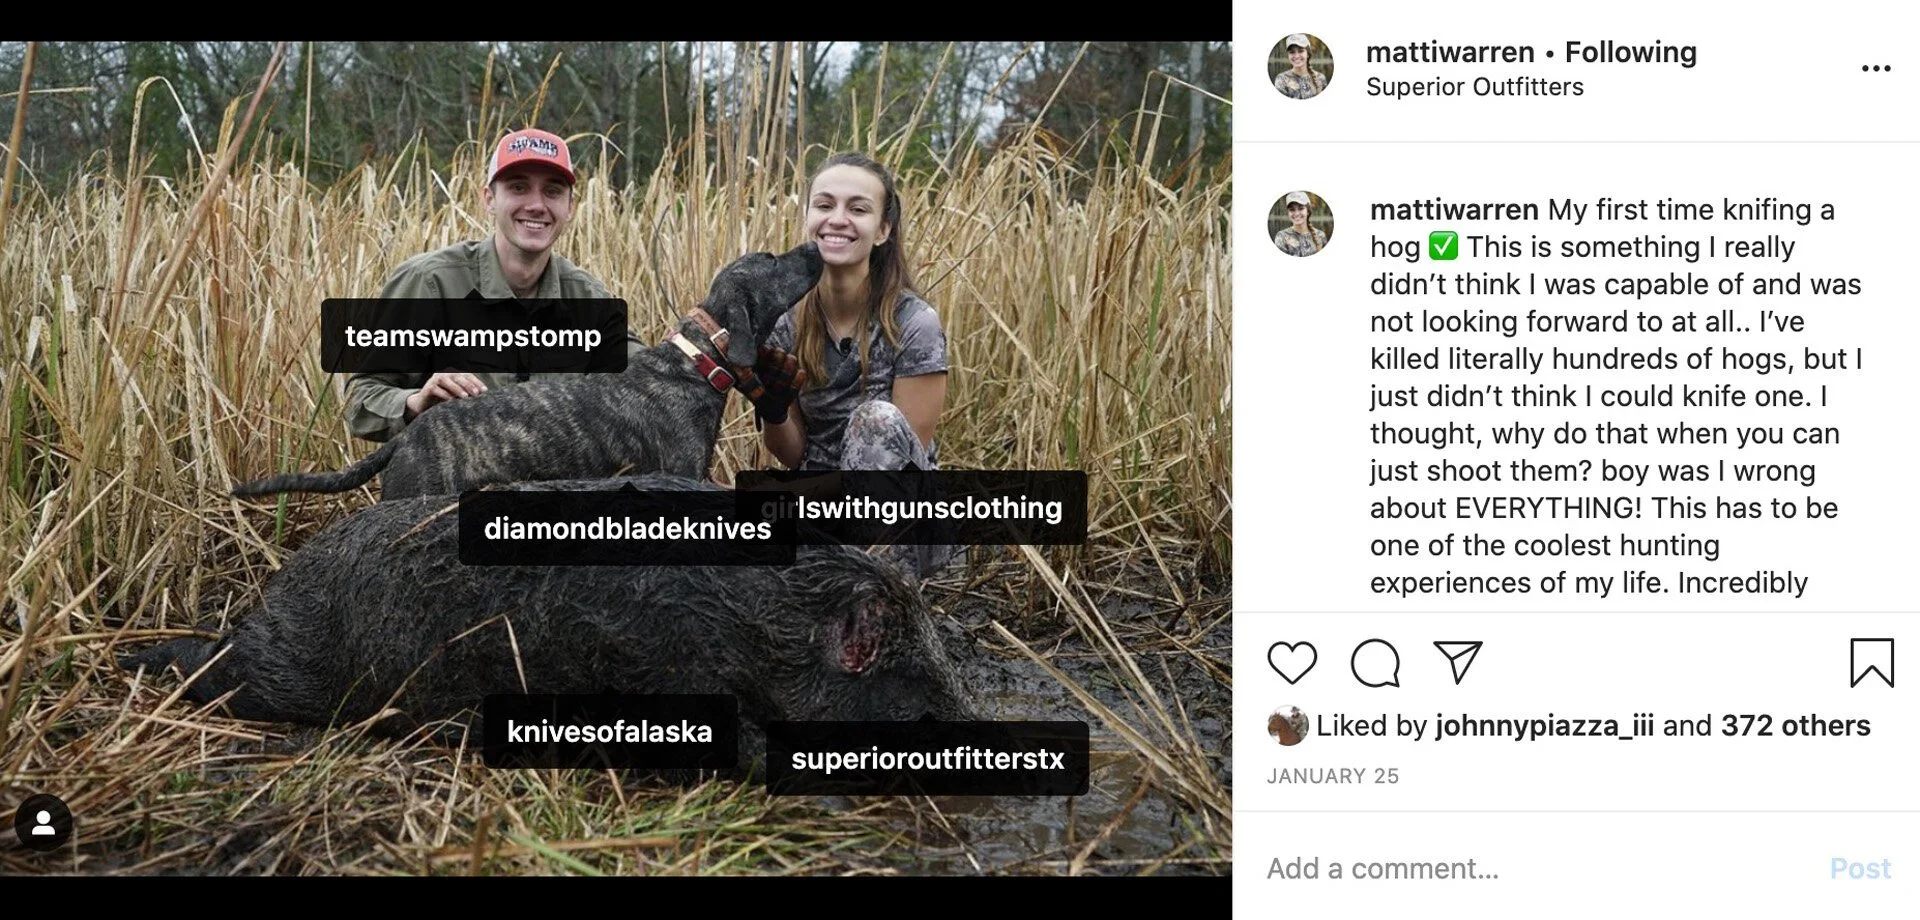
Task: Open comments via the speech bubble icon
Action: click(1375, 663)
